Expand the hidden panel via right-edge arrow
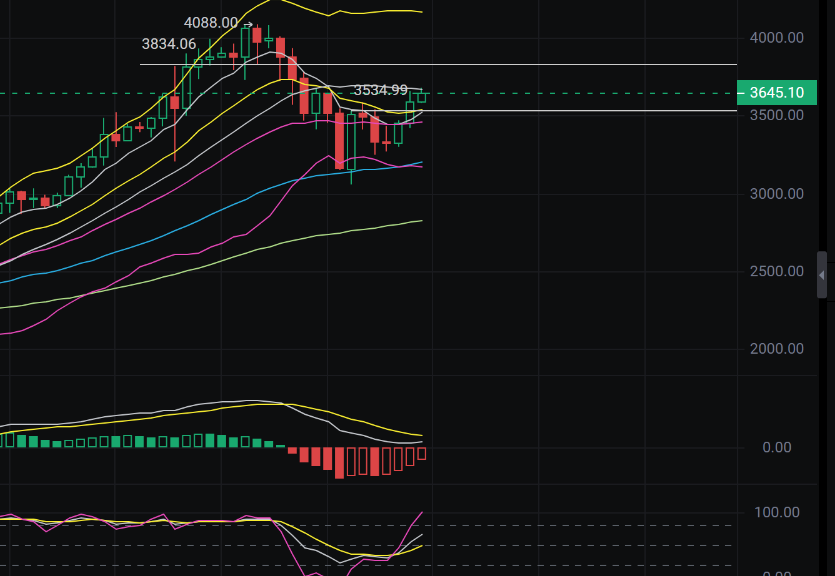This screenshot has width=835, height=576. coord(820,277)
